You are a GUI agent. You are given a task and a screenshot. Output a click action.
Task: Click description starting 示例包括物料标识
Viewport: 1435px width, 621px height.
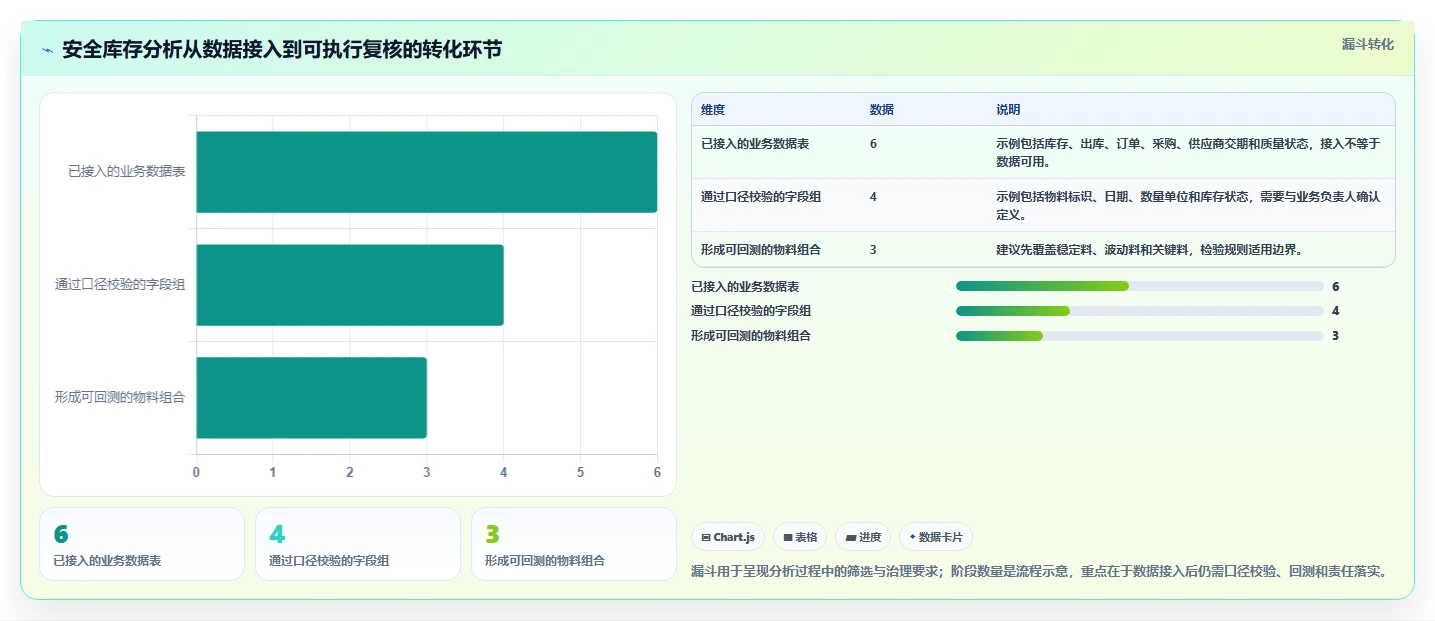pos(1188,205)
